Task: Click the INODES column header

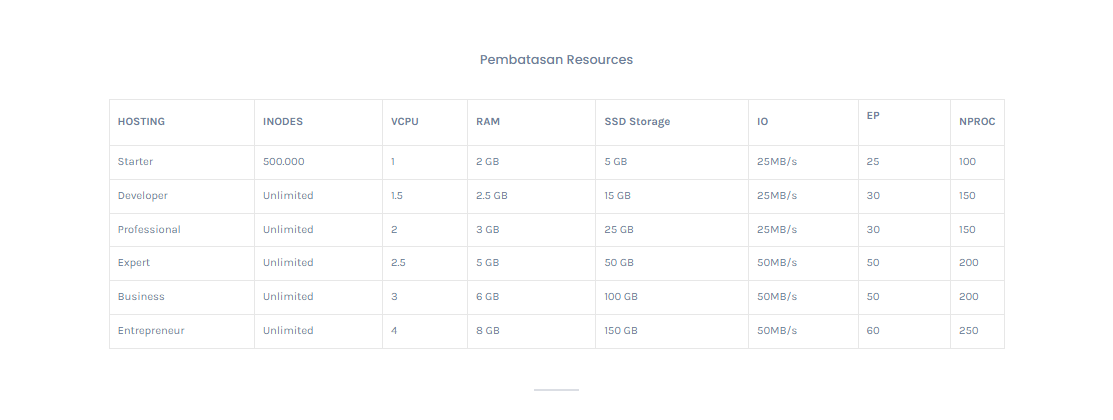Action: point(283,122)
